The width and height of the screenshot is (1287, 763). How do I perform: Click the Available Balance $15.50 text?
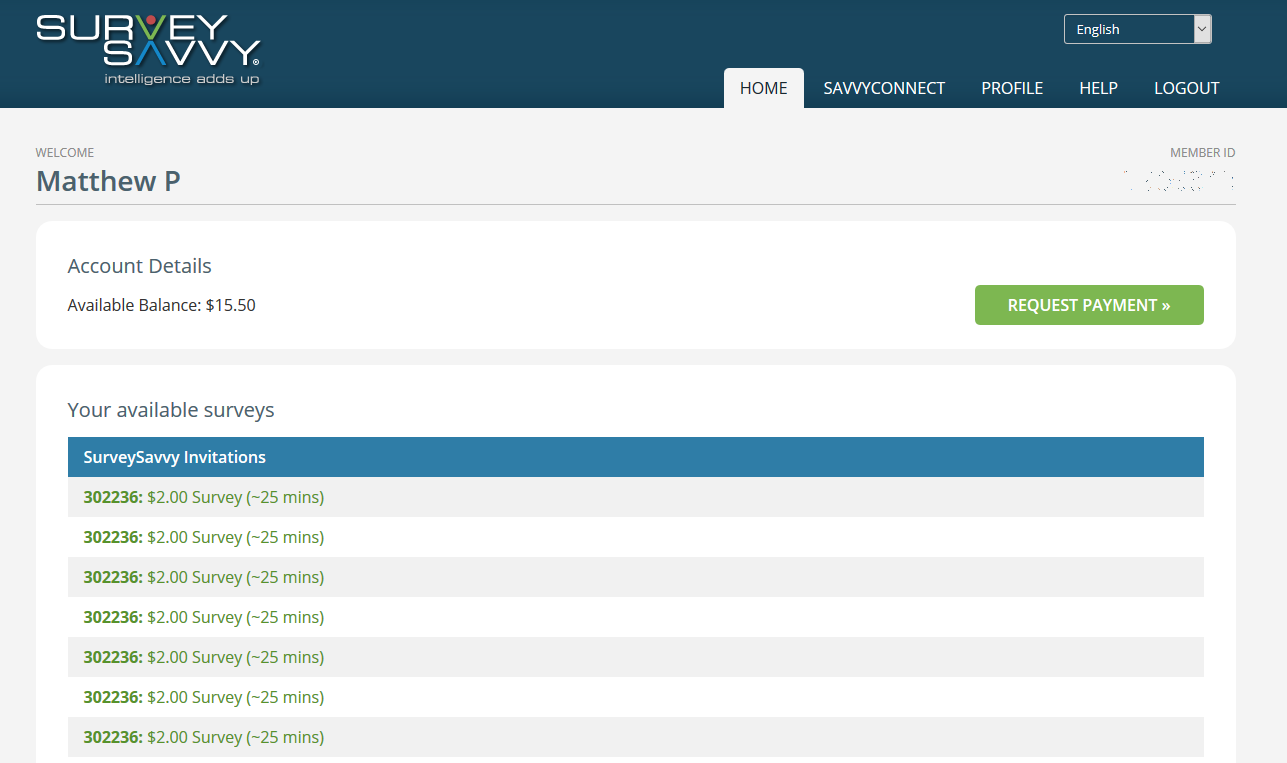(162, 305)
